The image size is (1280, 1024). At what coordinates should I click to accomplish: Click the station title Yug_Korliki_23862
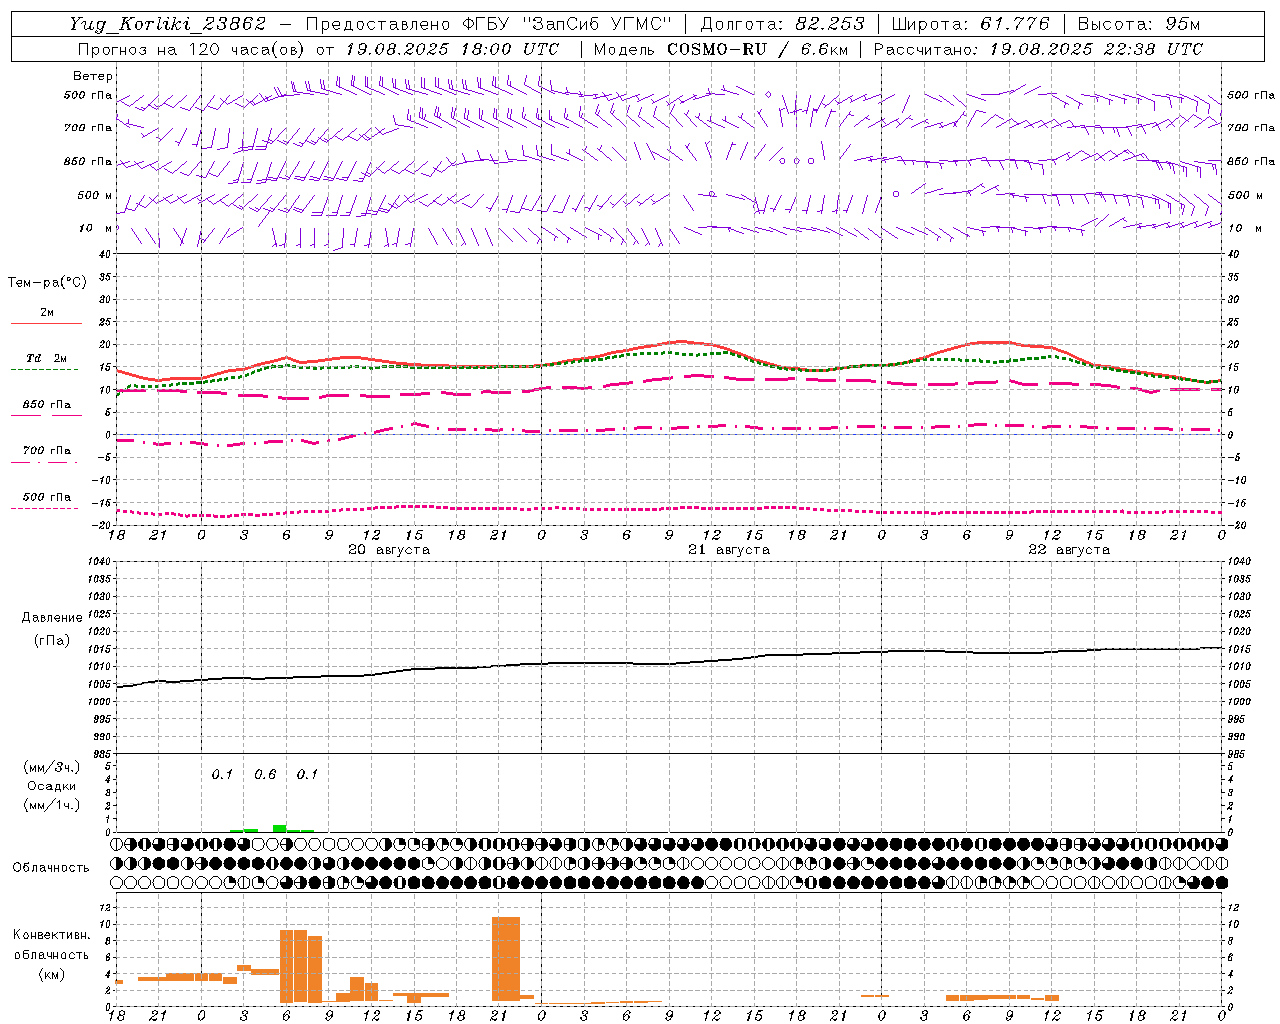tap(168, 24)
